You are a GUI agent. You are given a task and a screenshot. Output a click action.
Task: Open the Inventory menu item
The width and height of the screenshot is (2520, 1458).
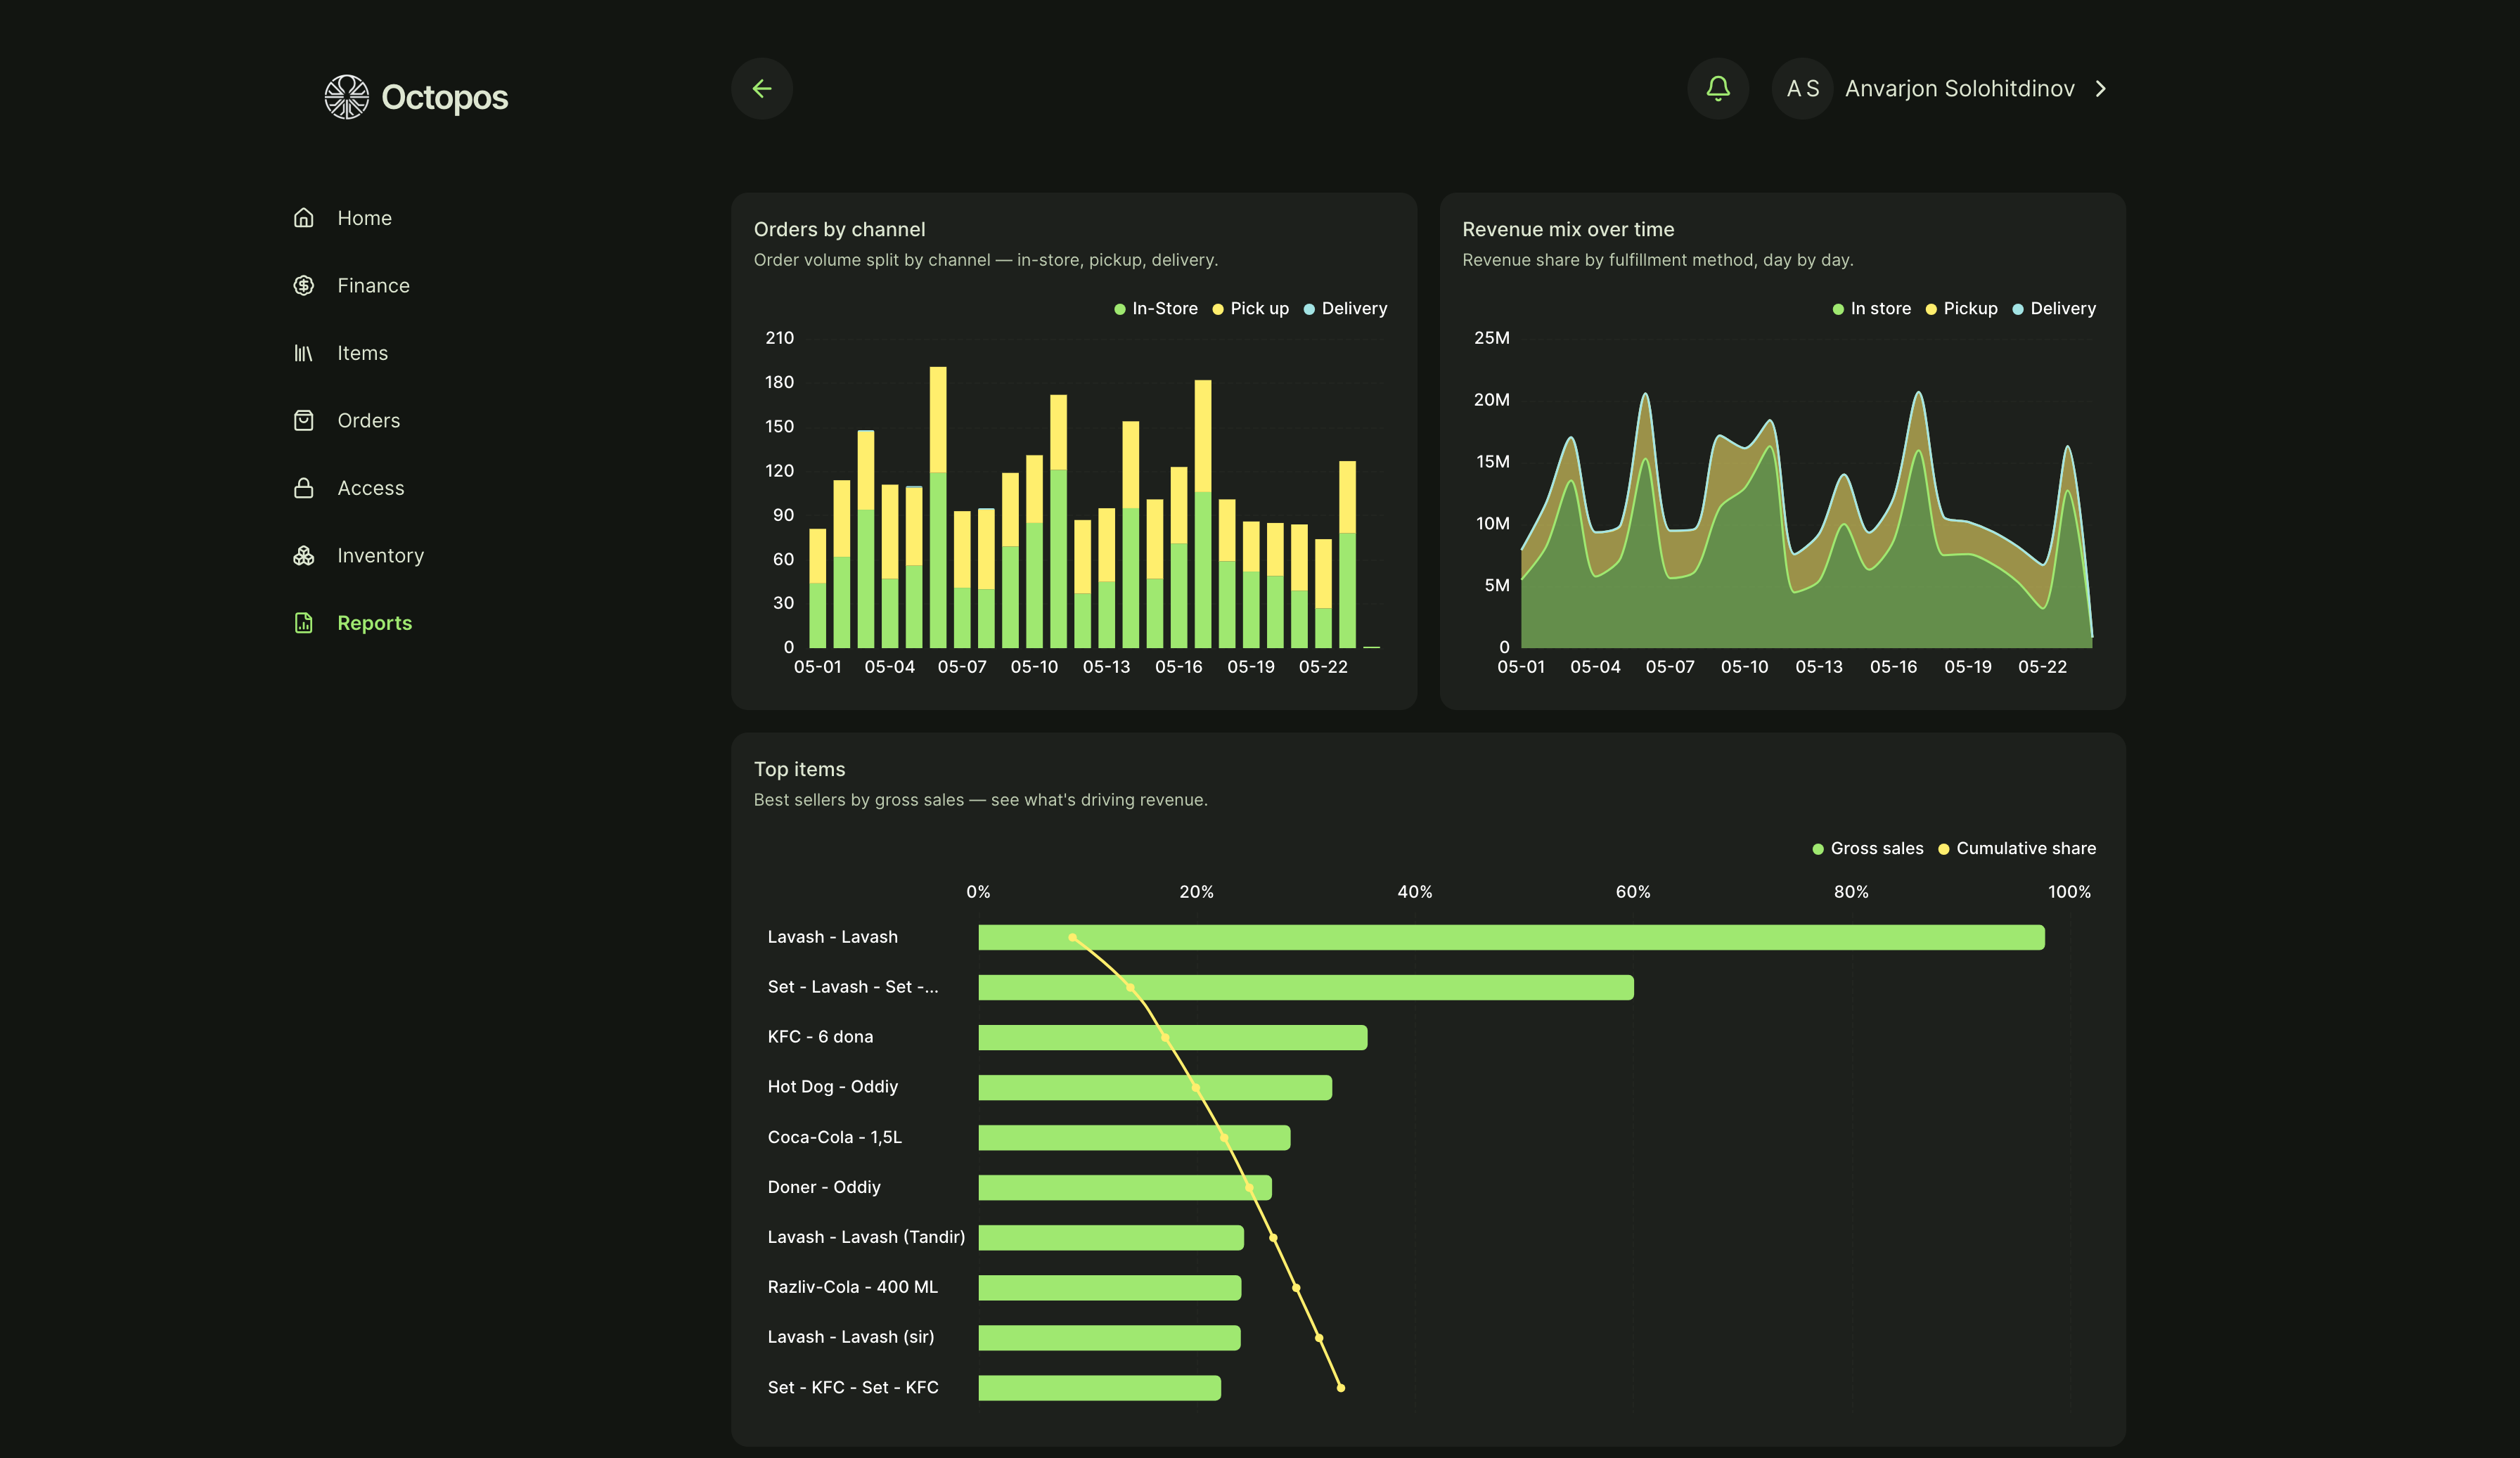tap(380, 556)
